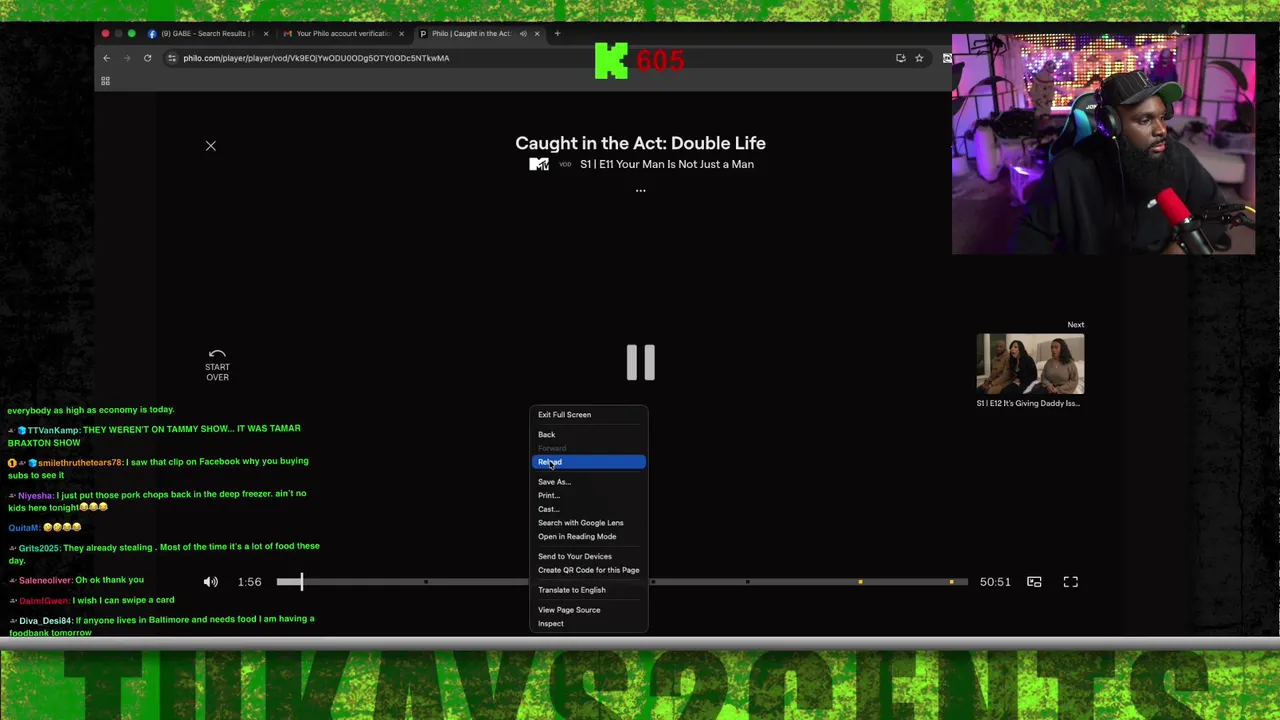Close the Philo video player with the X icon
Screen dimensions: 1280x720
[211, 146]
